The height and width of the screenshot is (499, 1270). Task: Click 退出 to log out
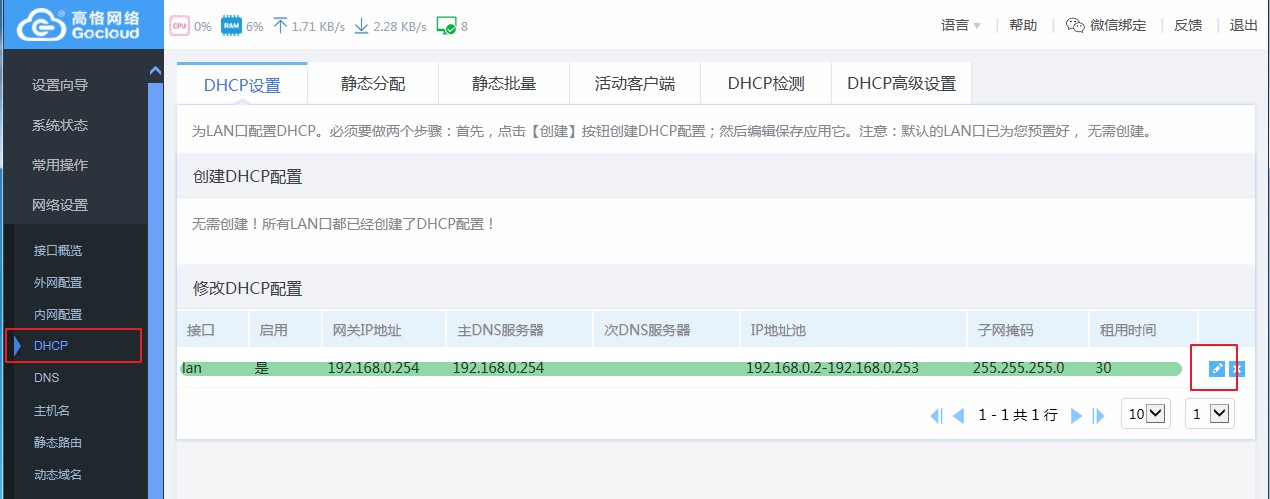tap(1243, 26)
